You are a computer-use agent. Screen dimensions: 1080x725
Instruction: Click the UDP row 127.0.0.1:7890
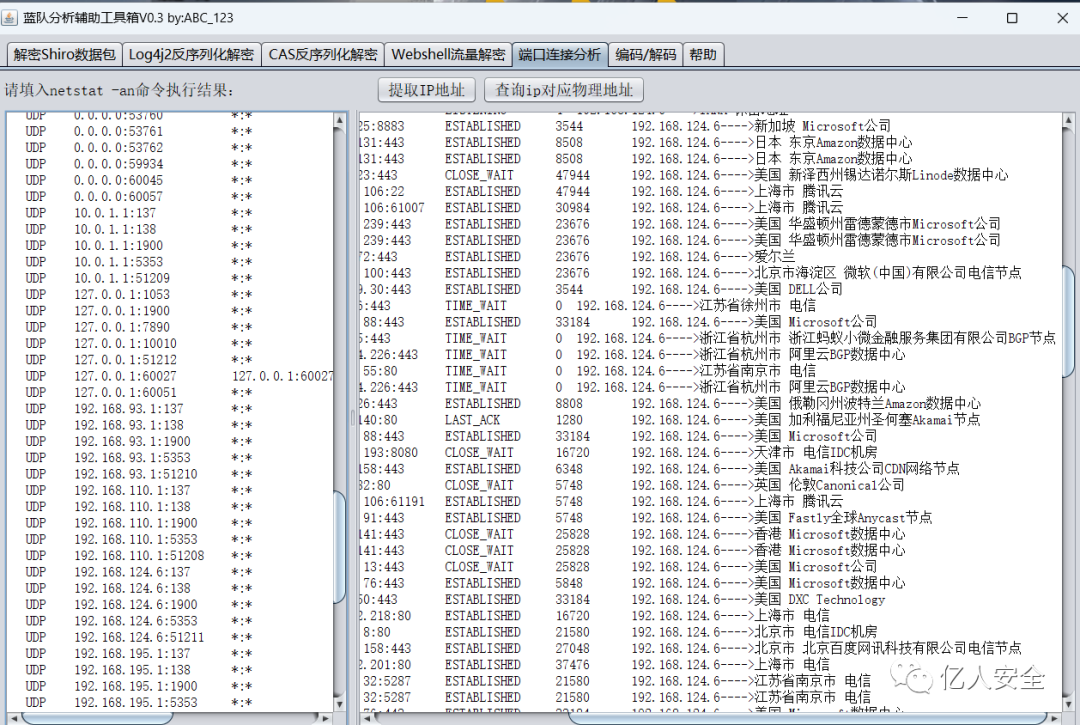tap(138, 327)
